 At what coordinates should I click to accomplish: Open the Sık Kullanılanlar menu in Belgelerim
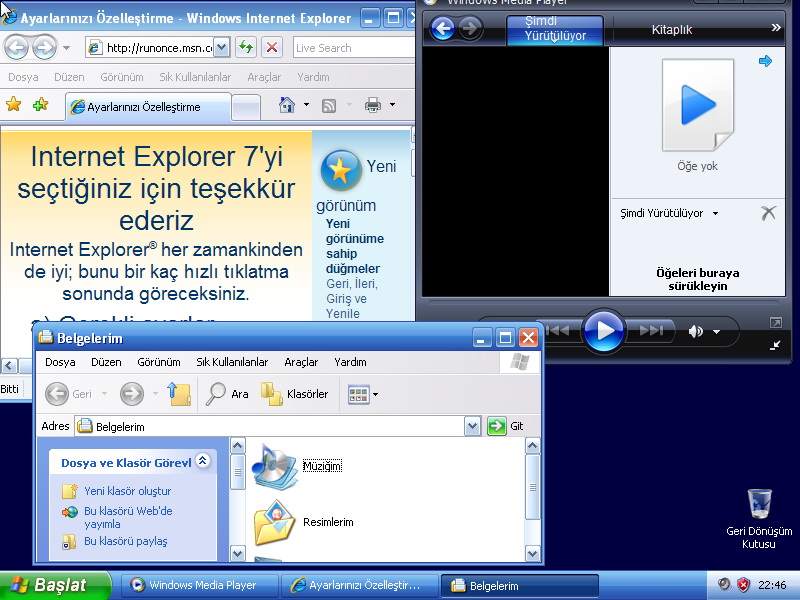click(x=232, y=362)
